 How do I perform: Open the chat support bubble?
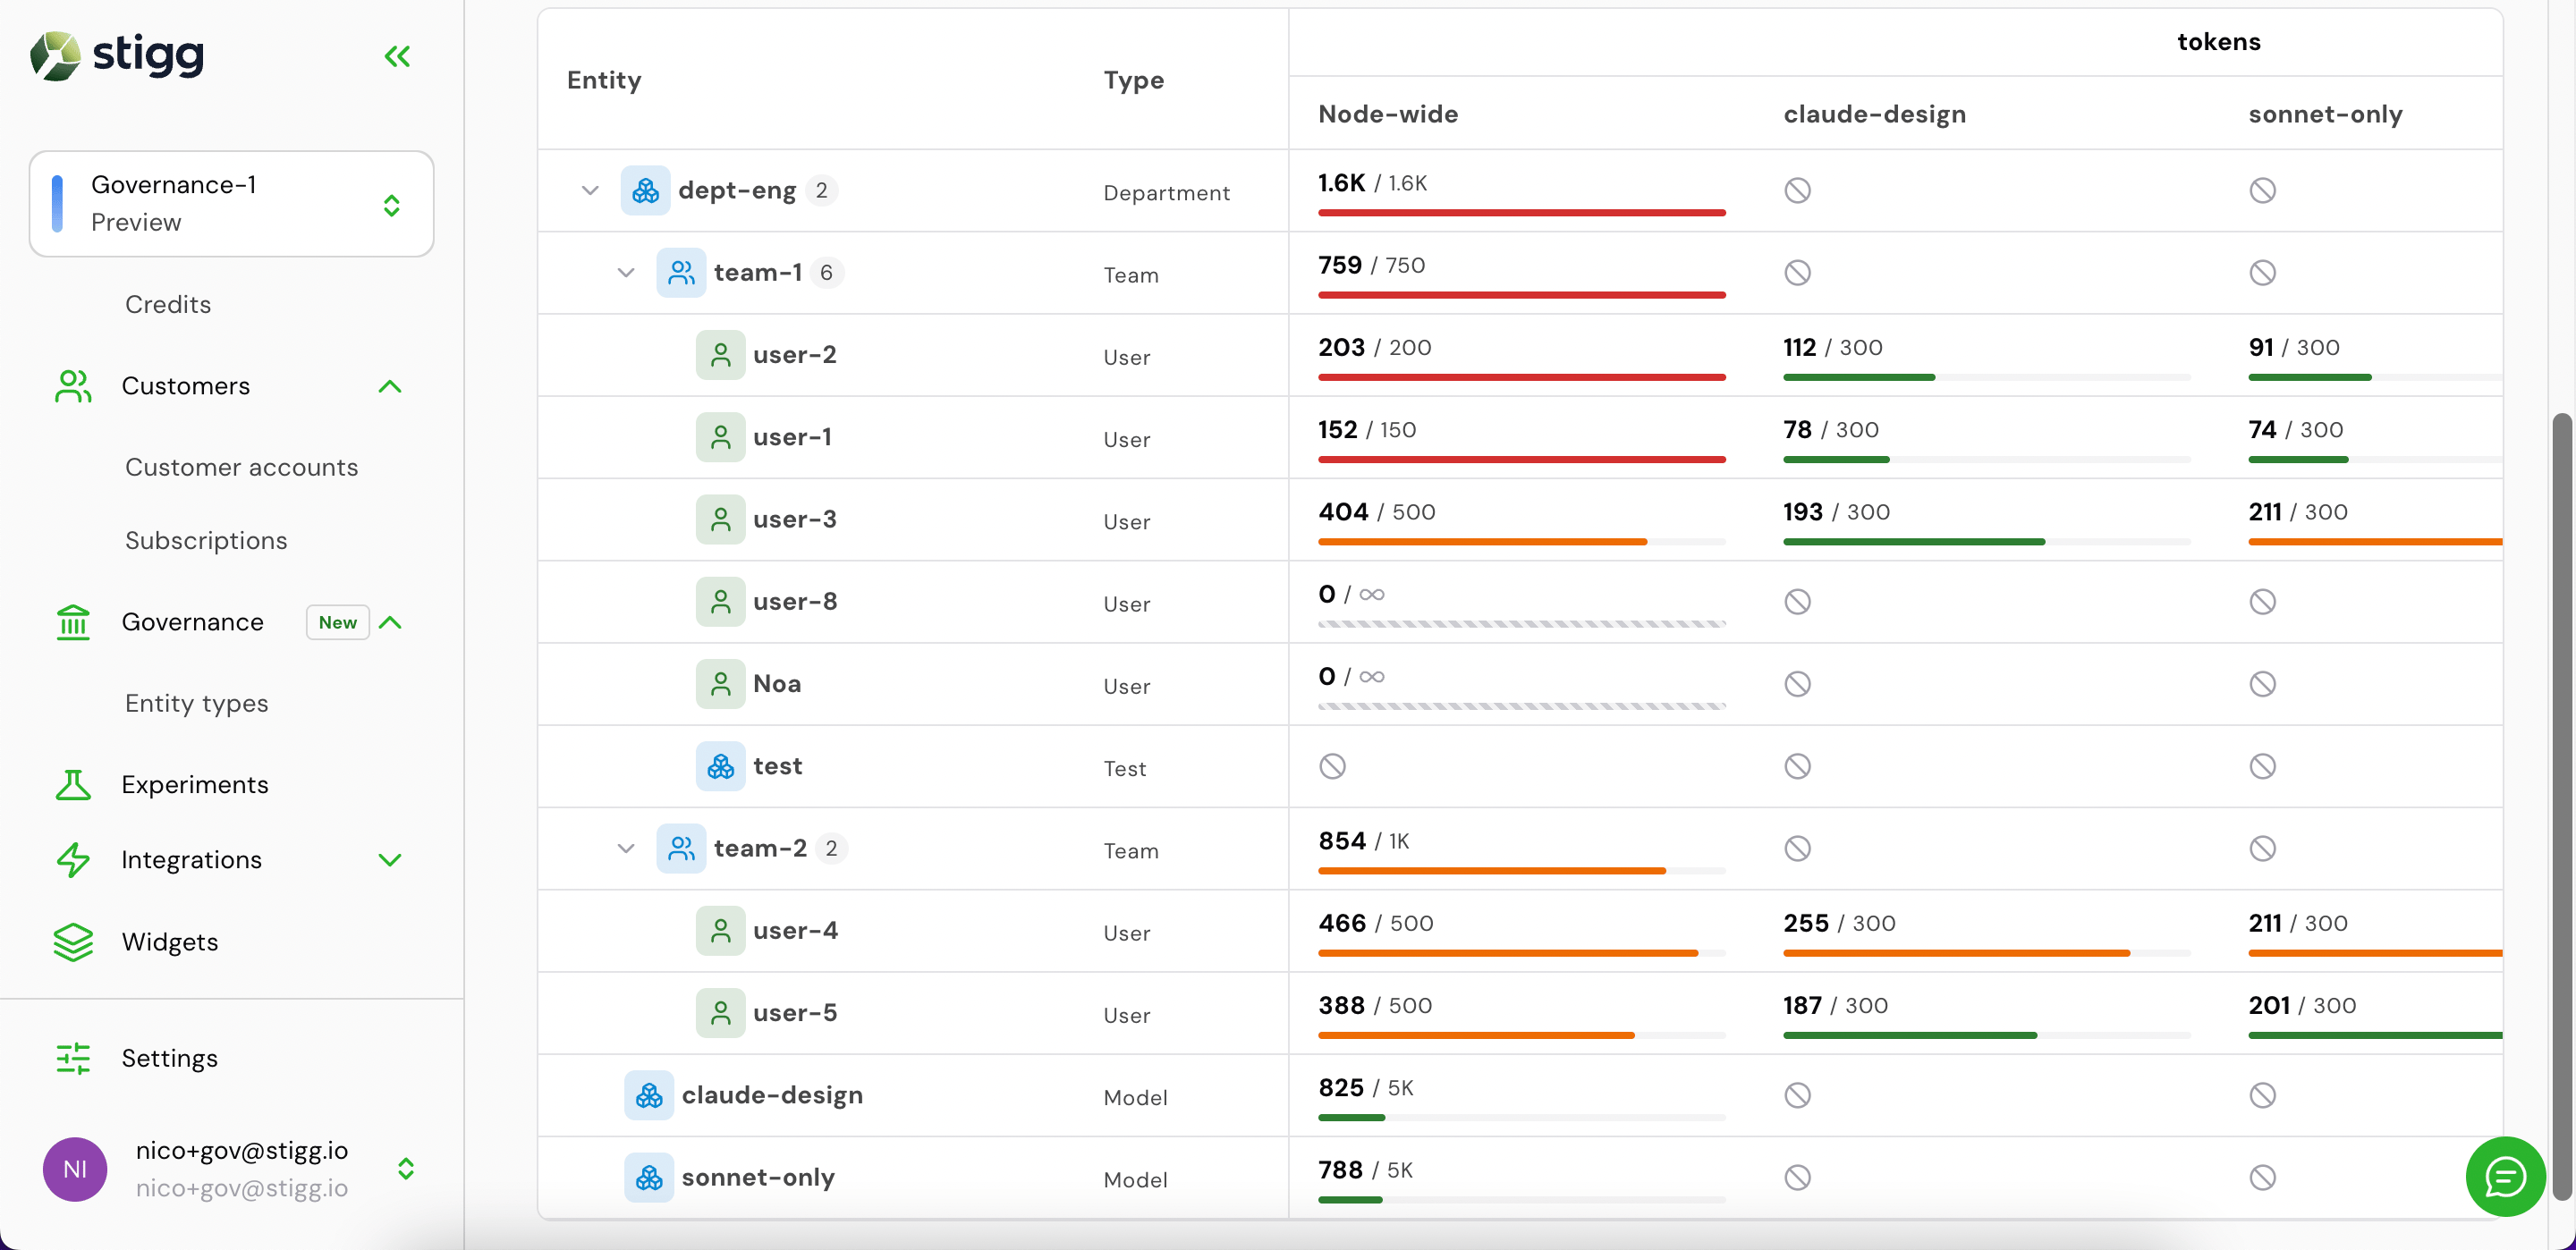pyautogui.click(x=2505, y=1176)
